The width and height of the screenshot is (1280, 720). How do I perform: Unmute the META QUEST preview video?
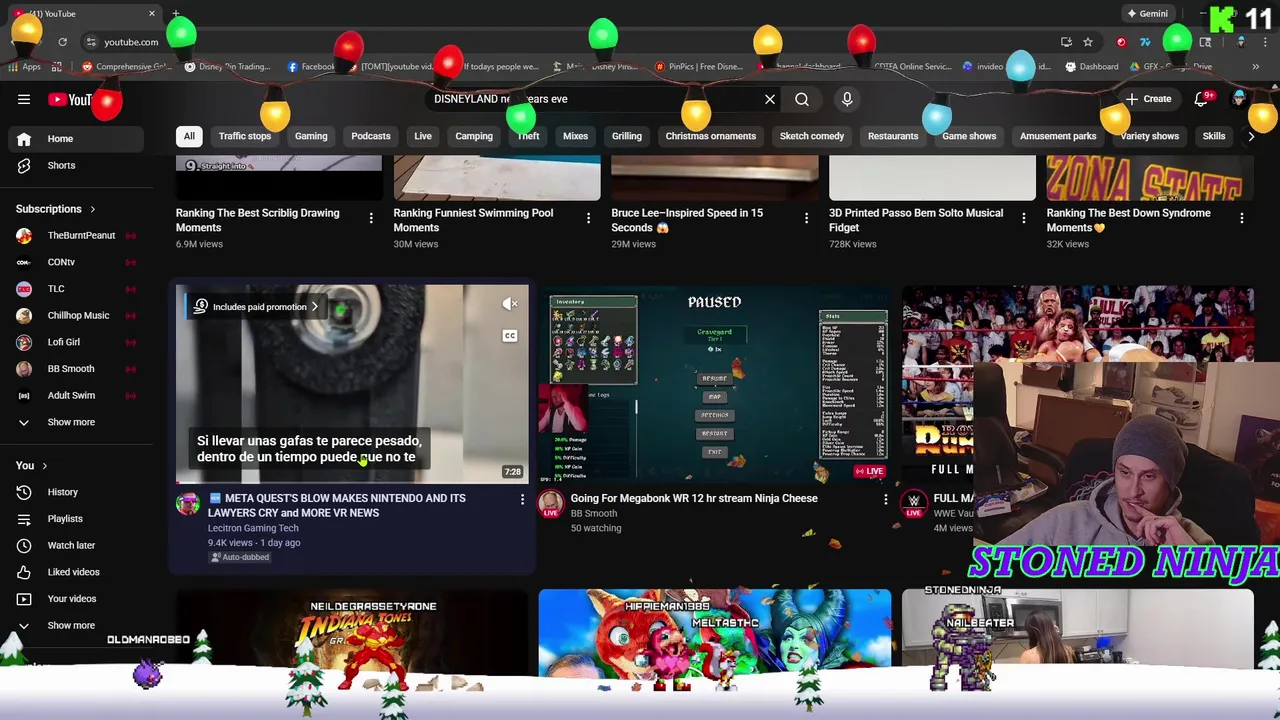coord(510,304)
